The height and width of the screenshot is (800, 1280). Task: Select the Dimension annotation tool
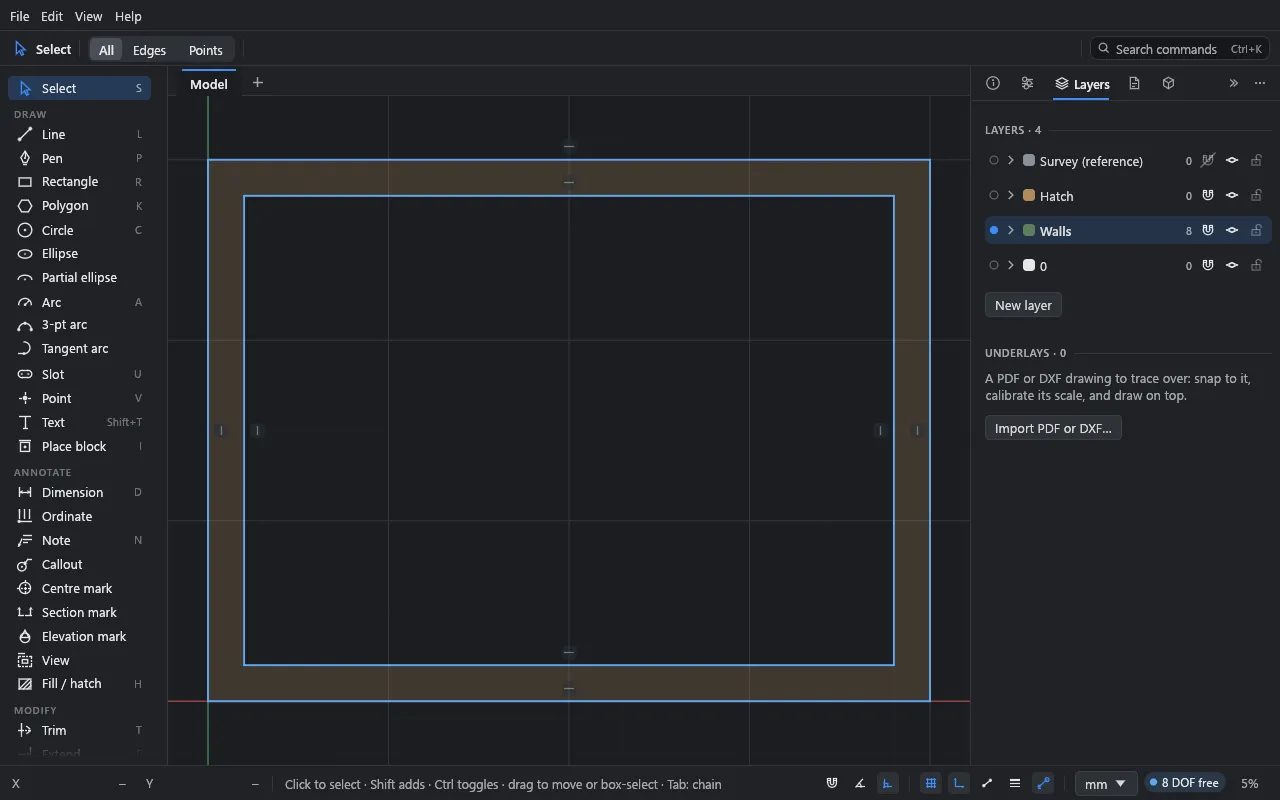[80, 492]
